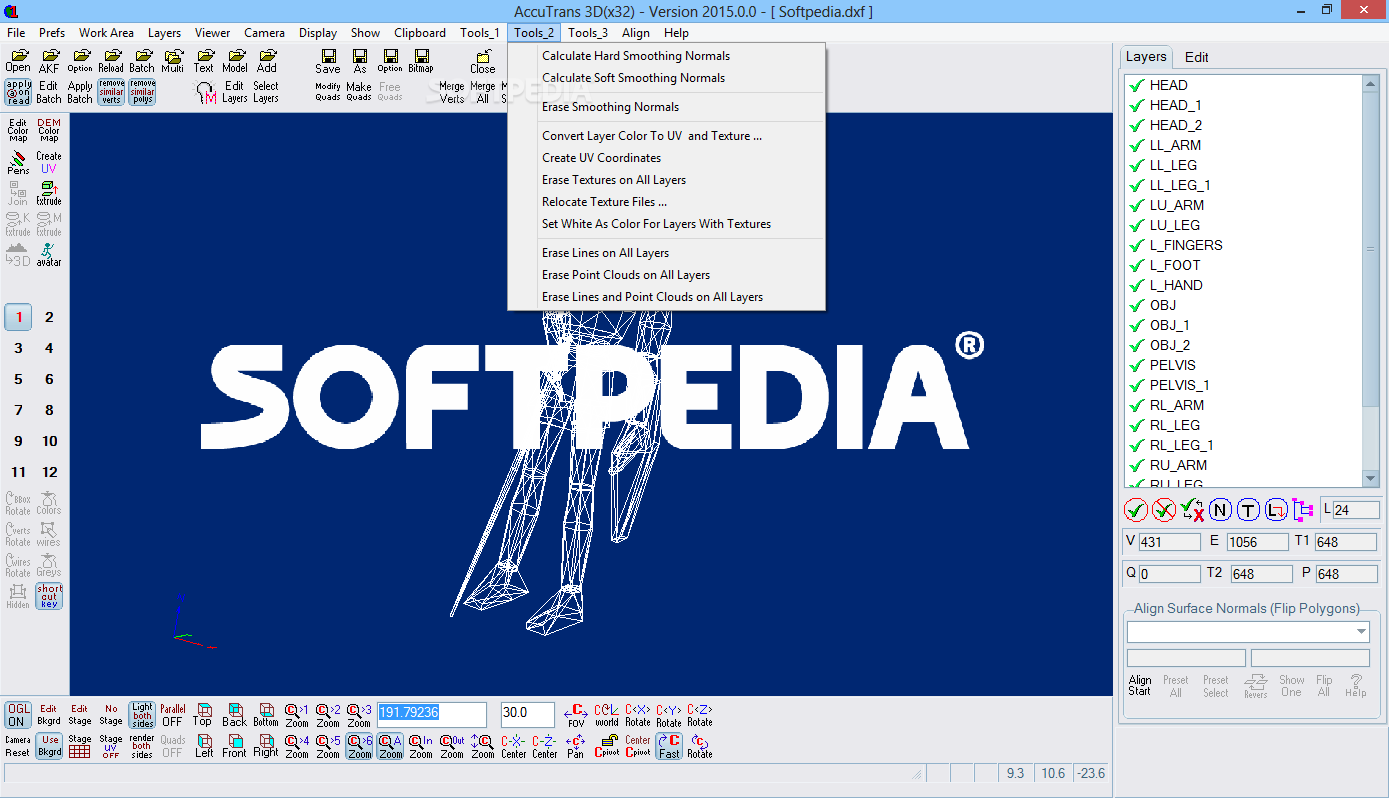Click the world rotate icon
The image size is (1389, 798).
607,714
